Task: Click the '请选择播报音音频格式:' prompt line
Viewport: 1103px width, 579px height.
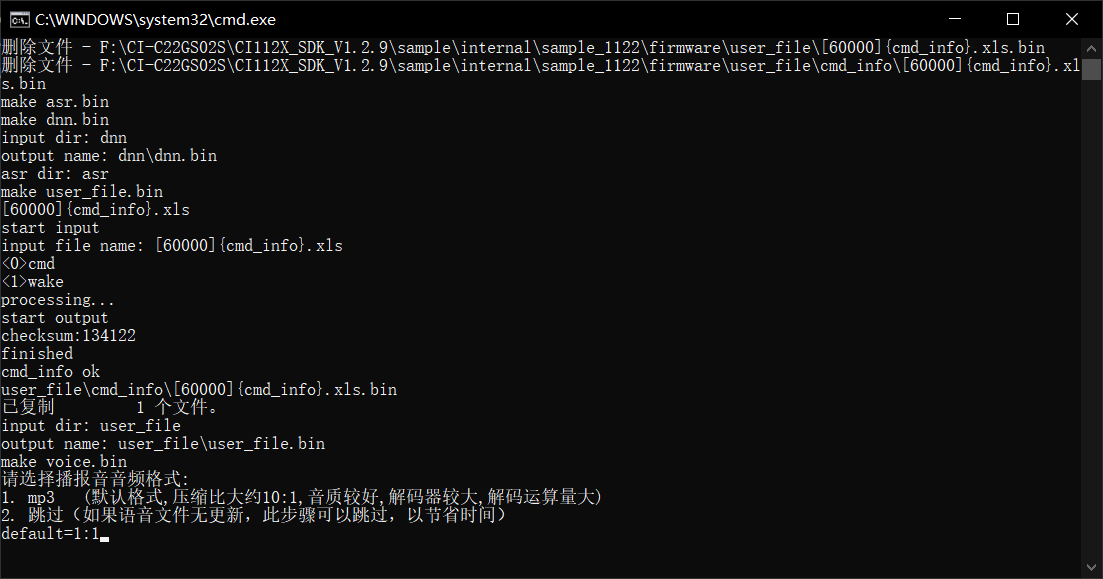Action: pos(95,480)
